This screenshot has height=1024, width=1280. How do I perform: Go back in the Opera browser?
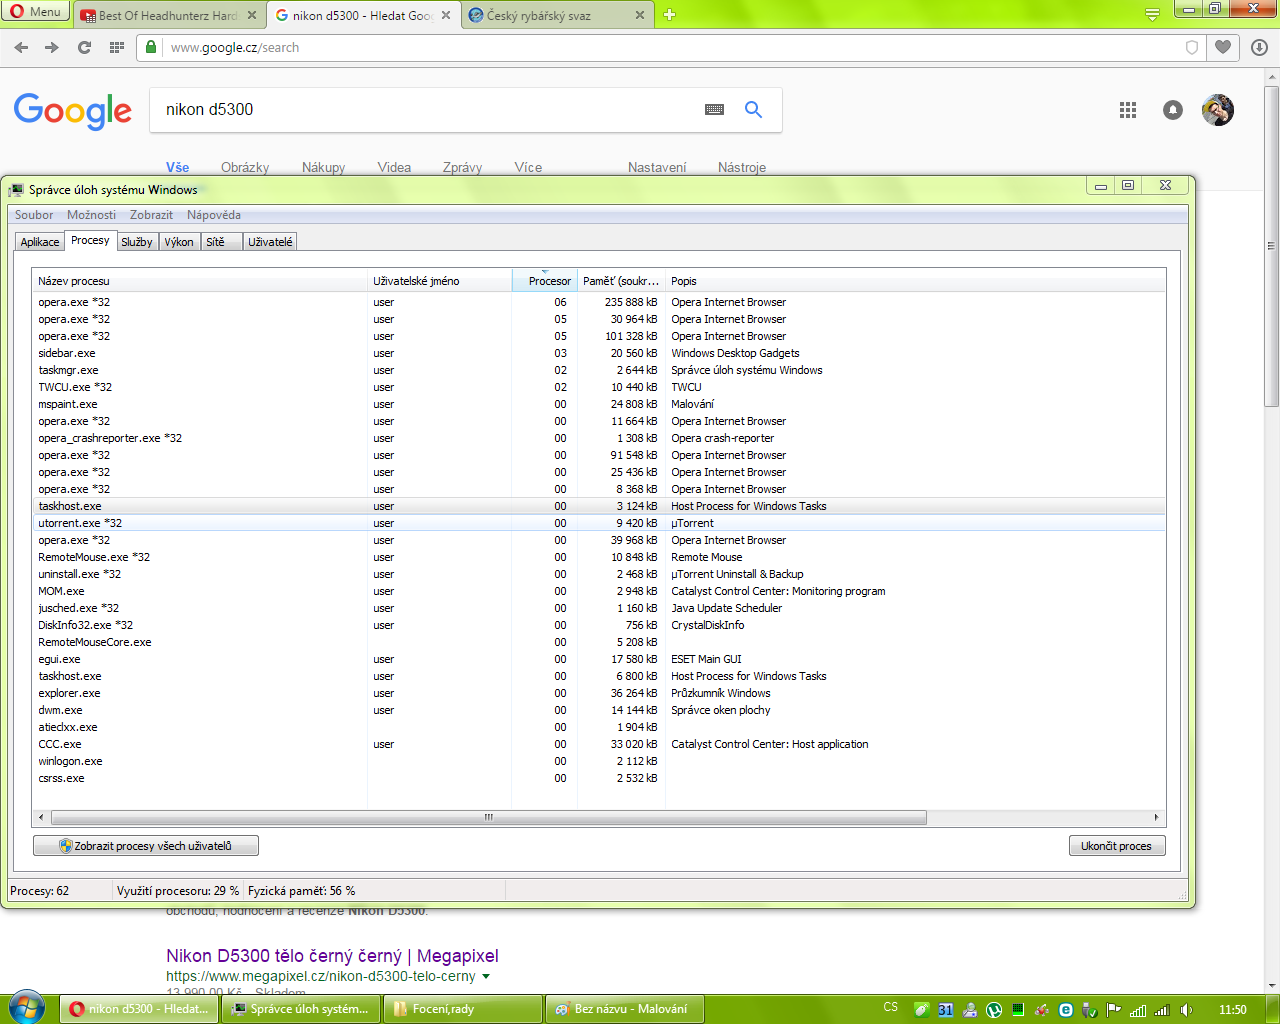[x=21, y=47]
